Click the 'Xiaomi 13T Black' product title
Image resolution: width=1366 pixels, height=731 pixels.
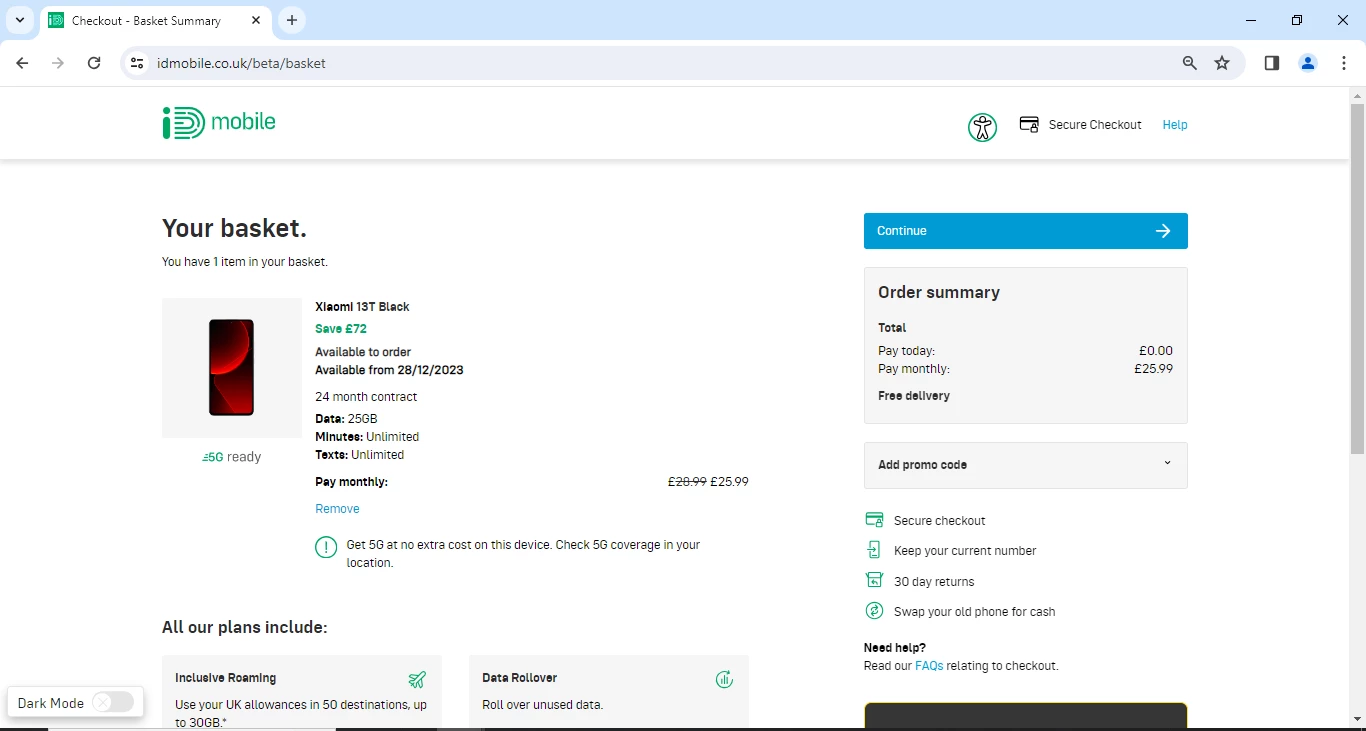(x=362, y=307)
